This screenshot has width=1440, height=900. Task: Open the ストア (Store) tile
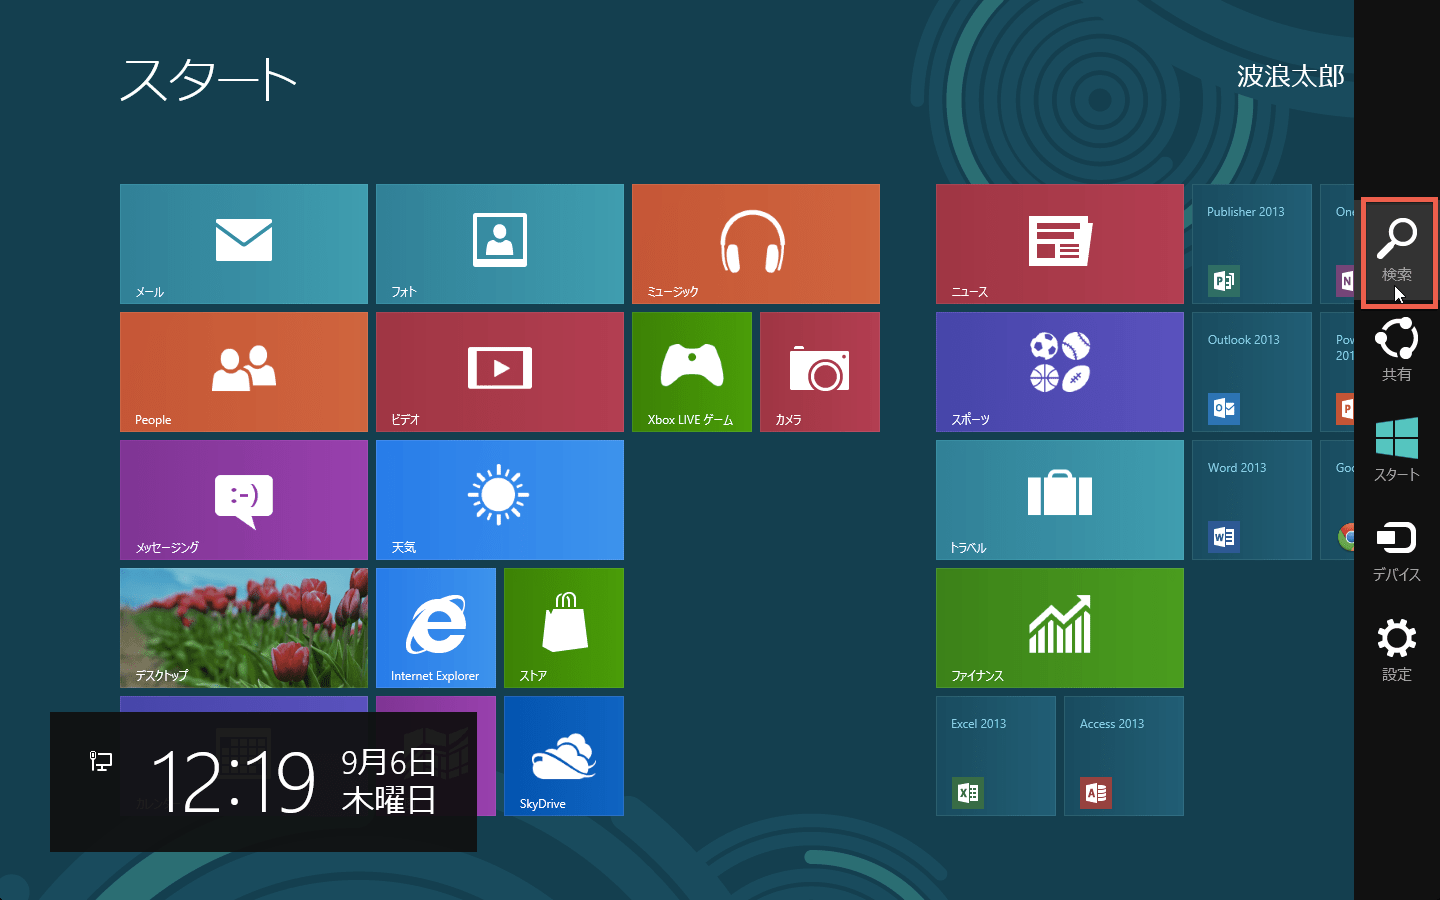tap(564, 628)
